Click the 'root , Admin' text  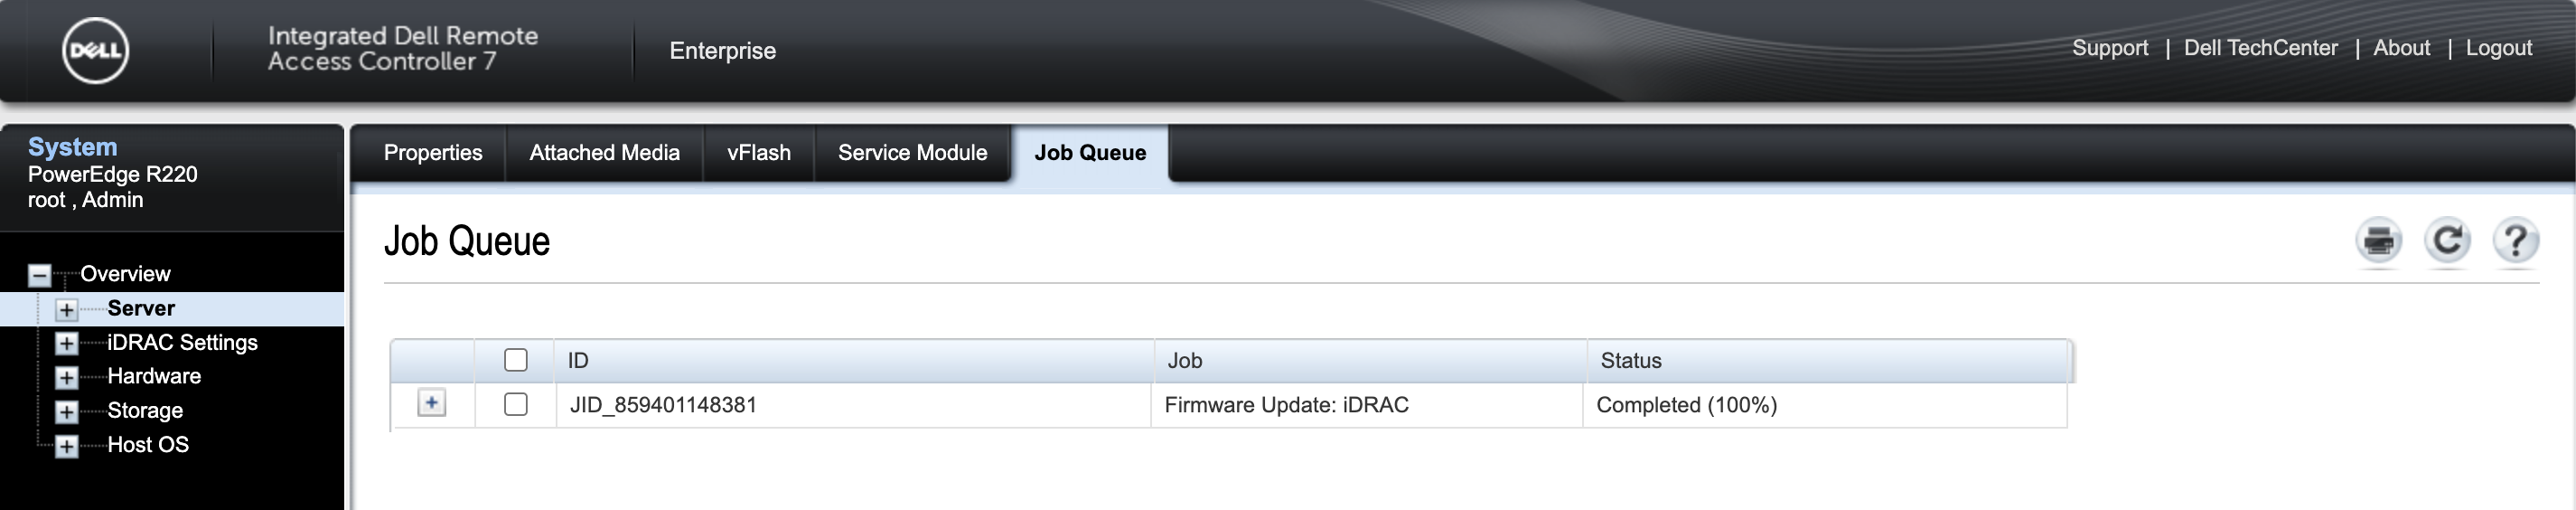pos(85,200)
